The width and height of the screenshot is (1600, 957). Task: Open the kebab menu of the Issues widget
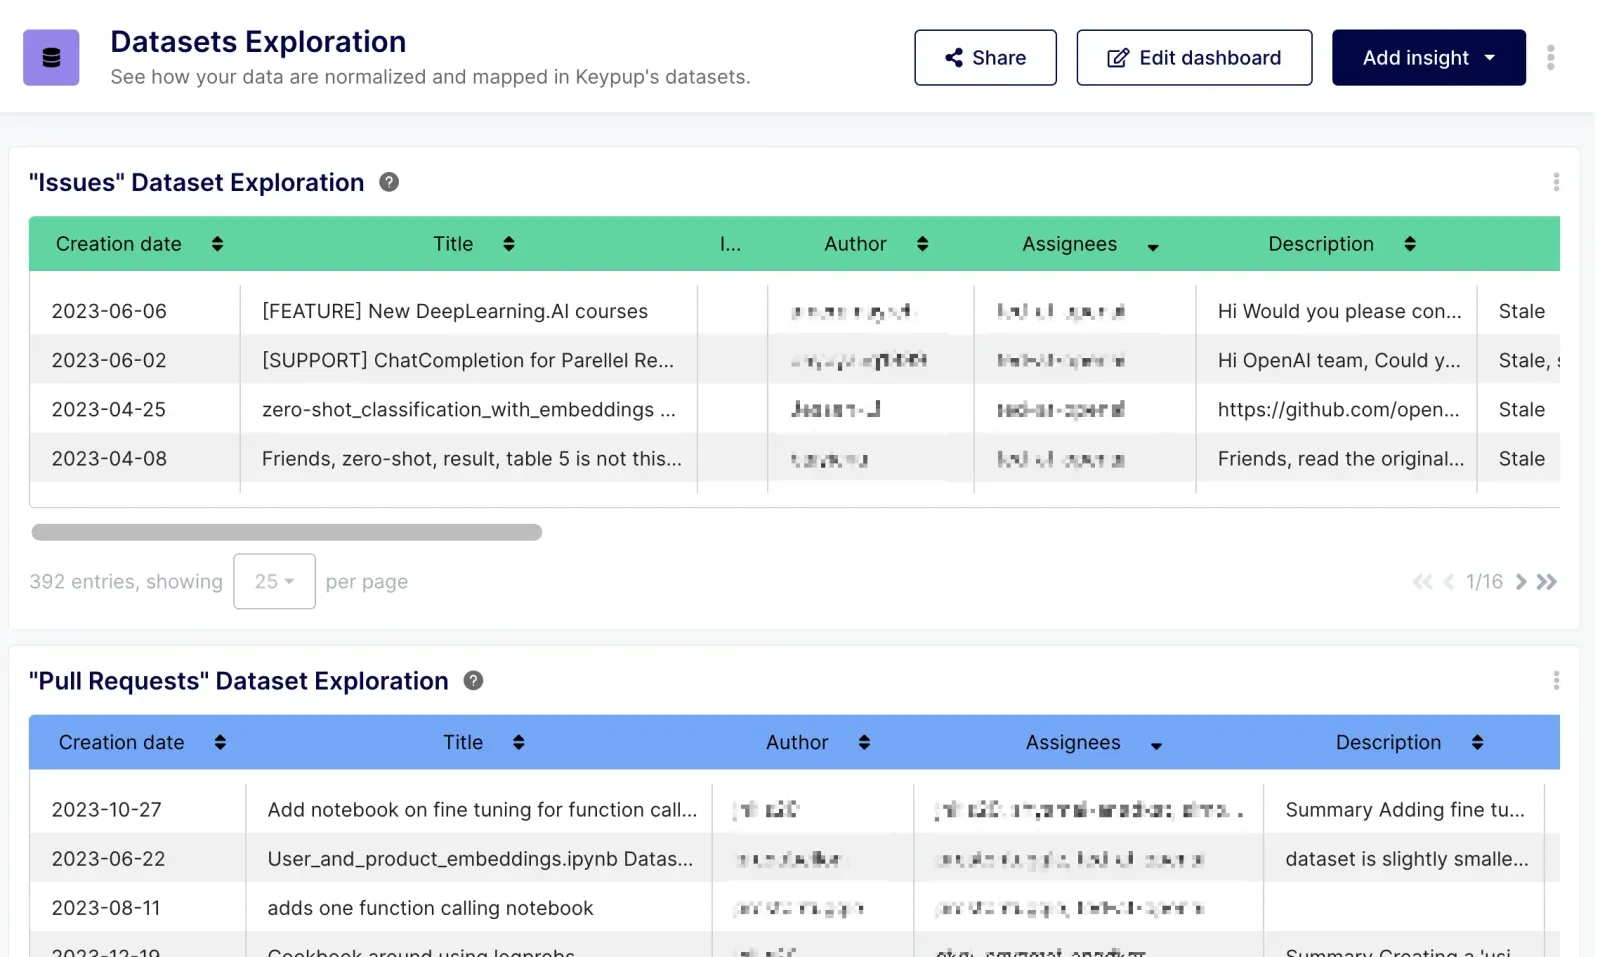pos(1556,181)
